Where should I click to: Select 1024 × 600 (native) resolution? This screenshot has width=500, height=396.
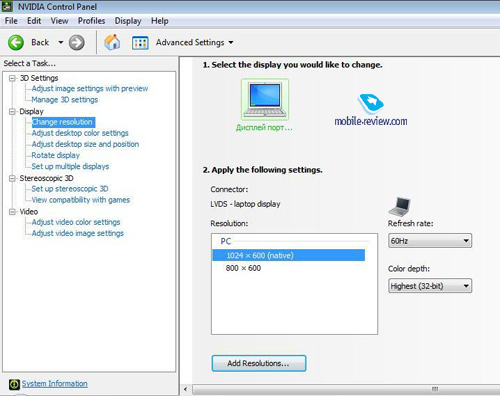[289, 255]
